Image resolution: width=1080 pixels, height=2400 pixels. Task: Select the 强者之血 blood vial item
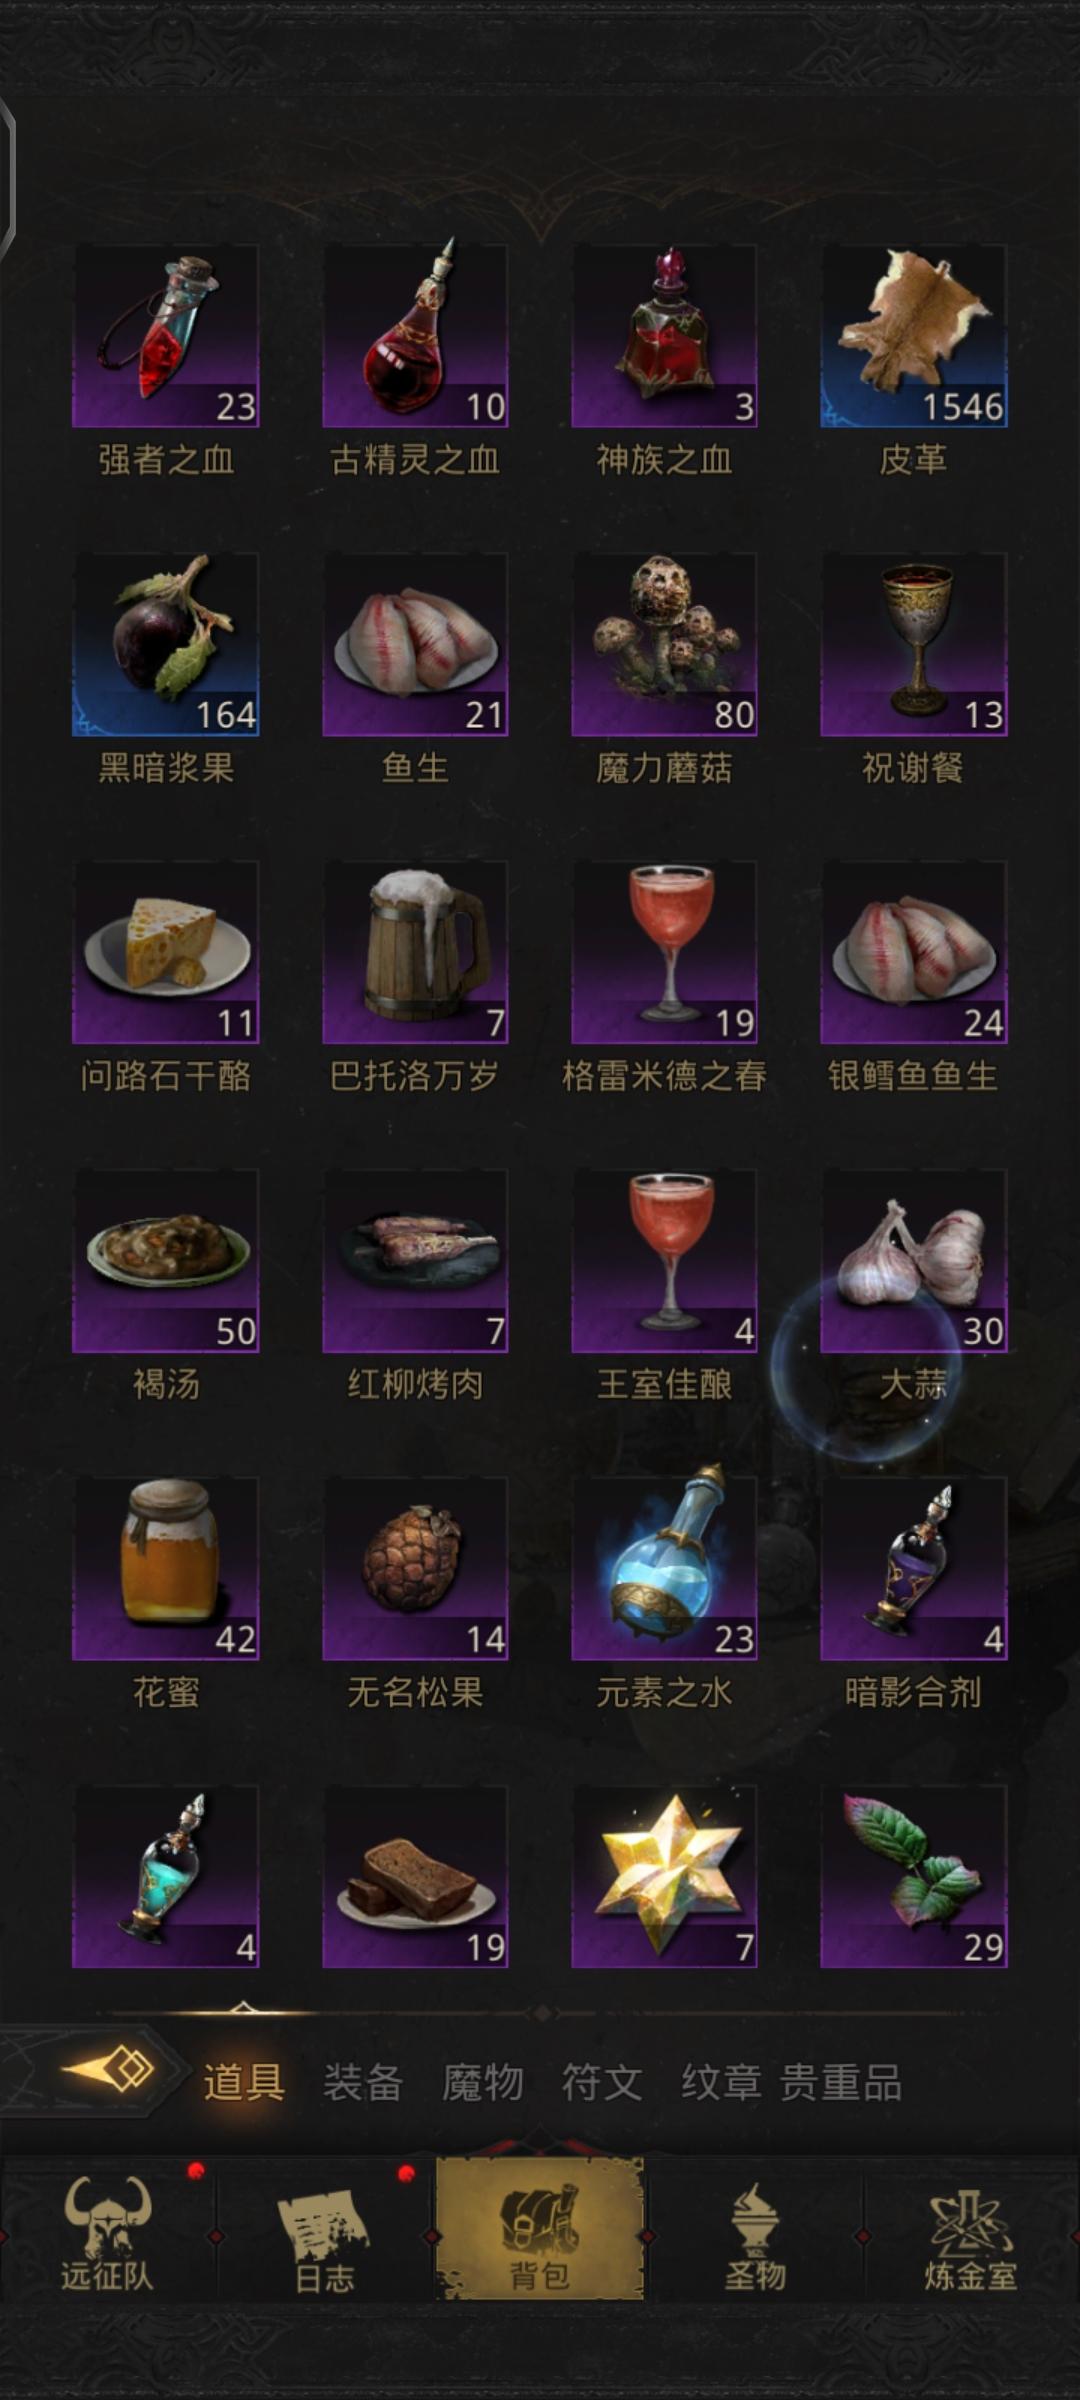[x=166, y=336]
